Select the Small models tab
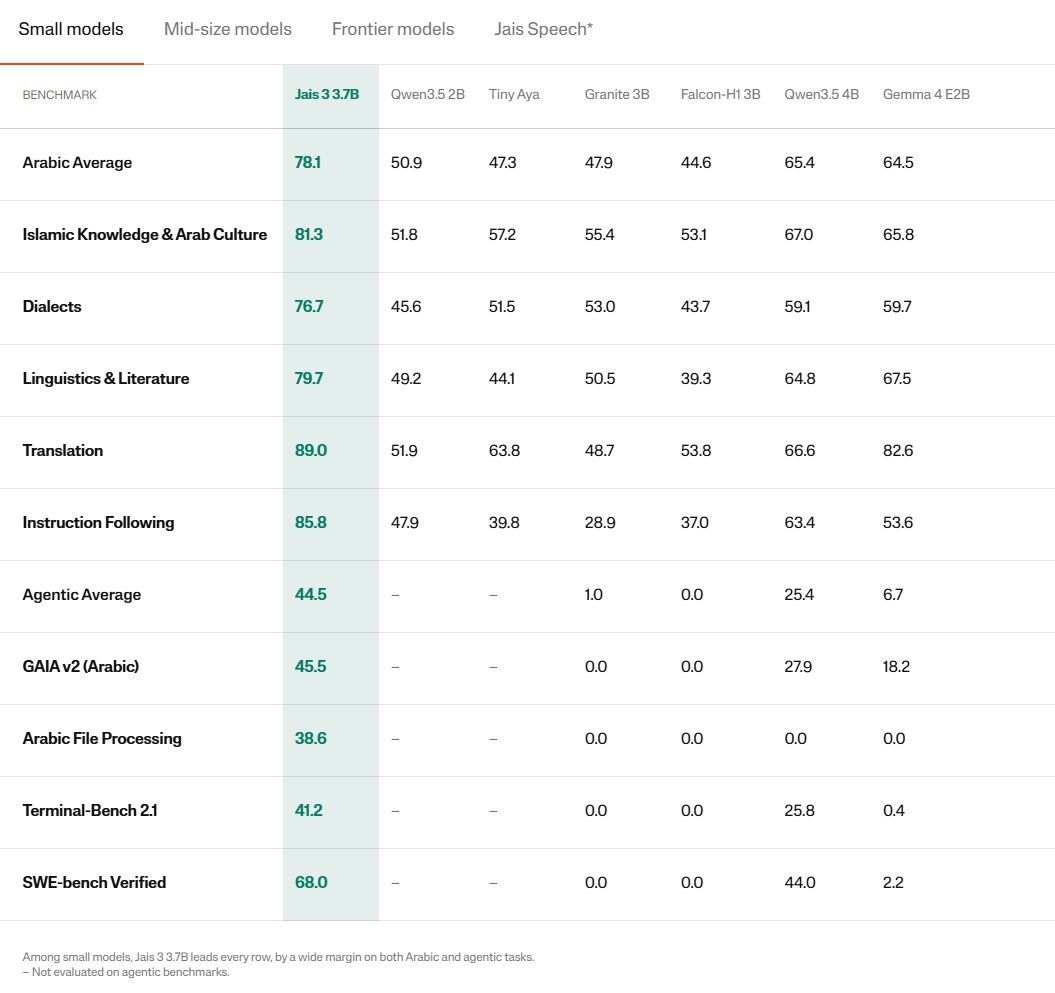1055x993 pixels. click(71, 29)
